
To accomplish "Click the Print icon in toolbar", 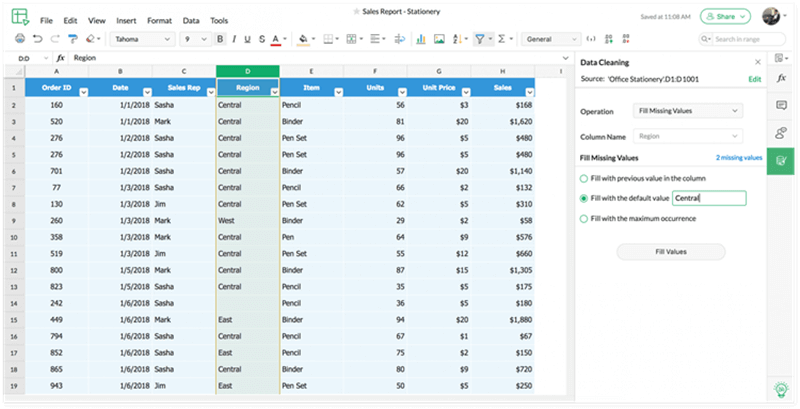I will point(20,39).
